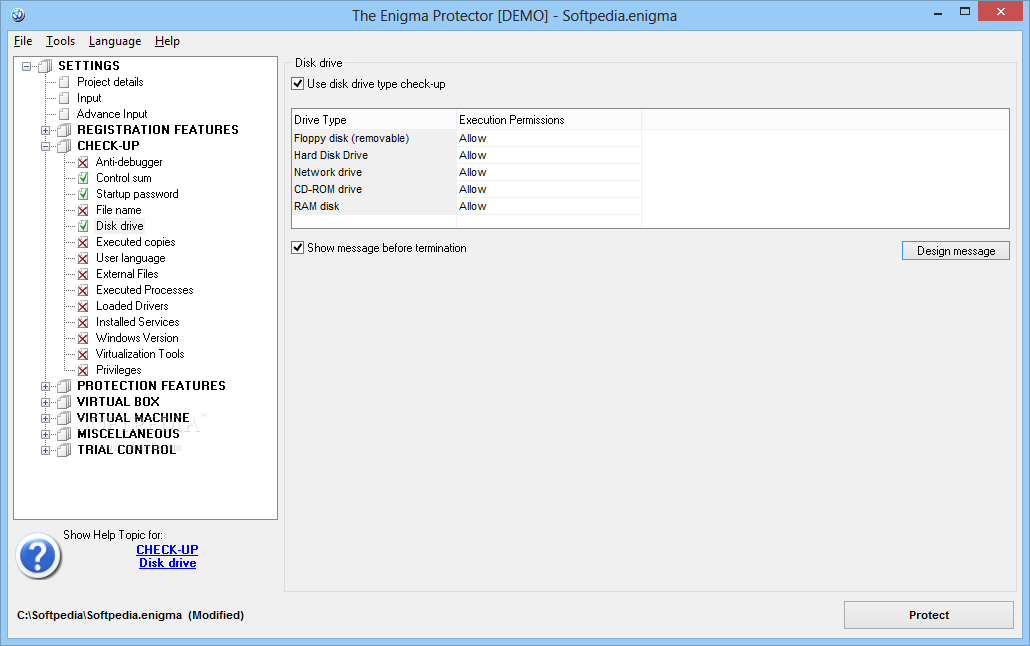The width and height of the screenshot is (1030, 646).
Task: Click the folder icon beside SETTINGS
Action: click(45, 66)
